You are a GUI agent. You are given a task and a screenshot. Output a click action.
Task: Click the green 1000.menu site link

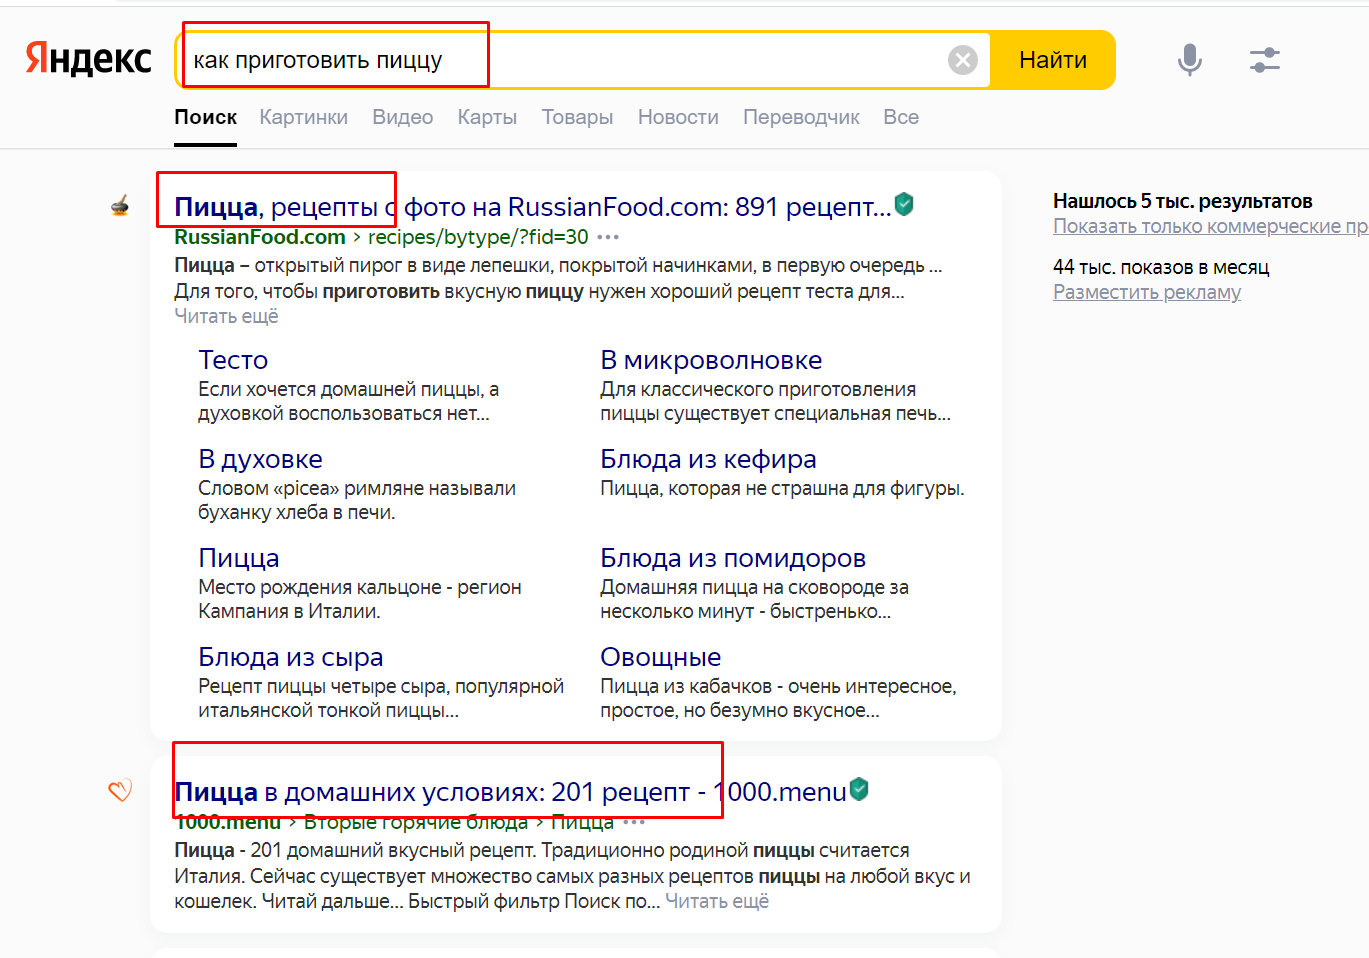pos(228,822)
